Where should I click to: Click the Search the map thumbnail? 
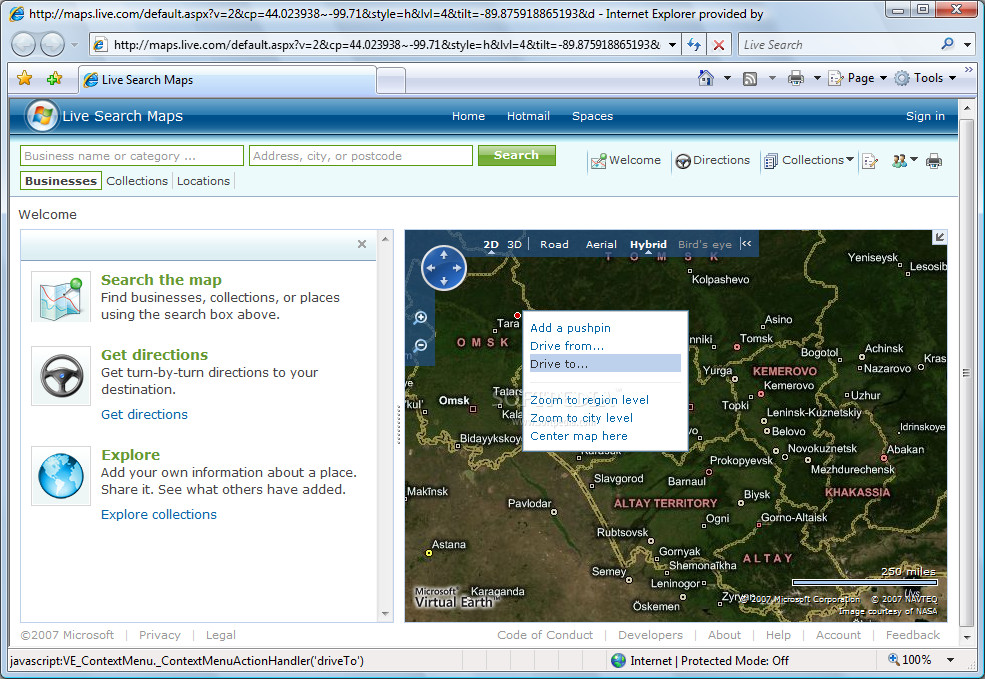(61, 297)
